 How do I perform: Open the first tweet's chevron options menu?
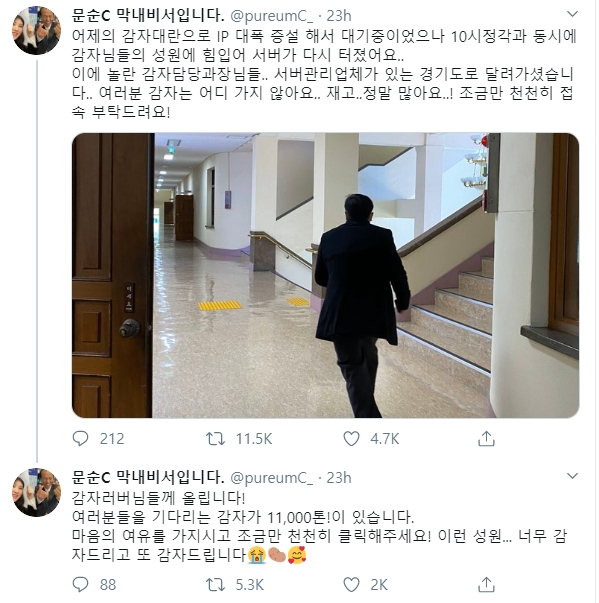(x=572, y=14)
